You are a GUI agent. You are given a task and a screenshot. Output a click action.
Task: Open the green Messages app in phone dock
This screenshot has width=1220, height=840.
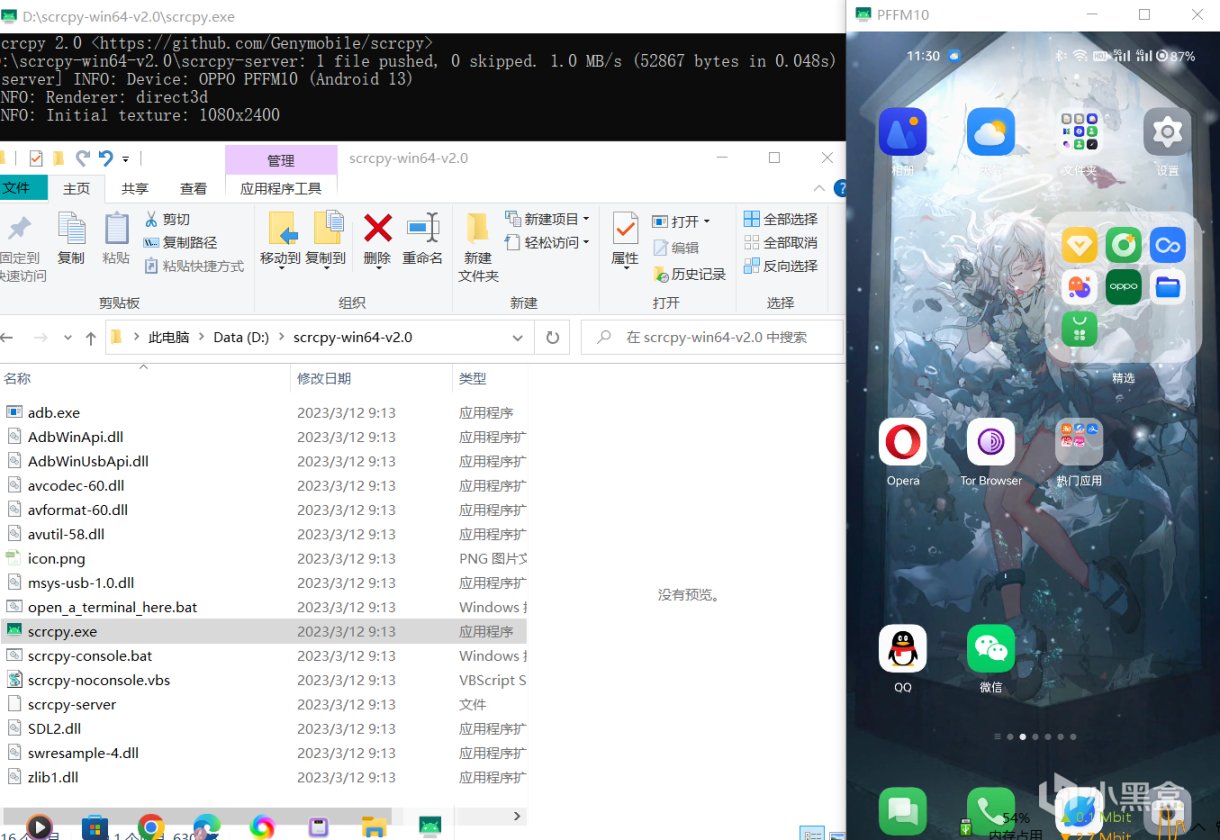[x=903, y=810]
